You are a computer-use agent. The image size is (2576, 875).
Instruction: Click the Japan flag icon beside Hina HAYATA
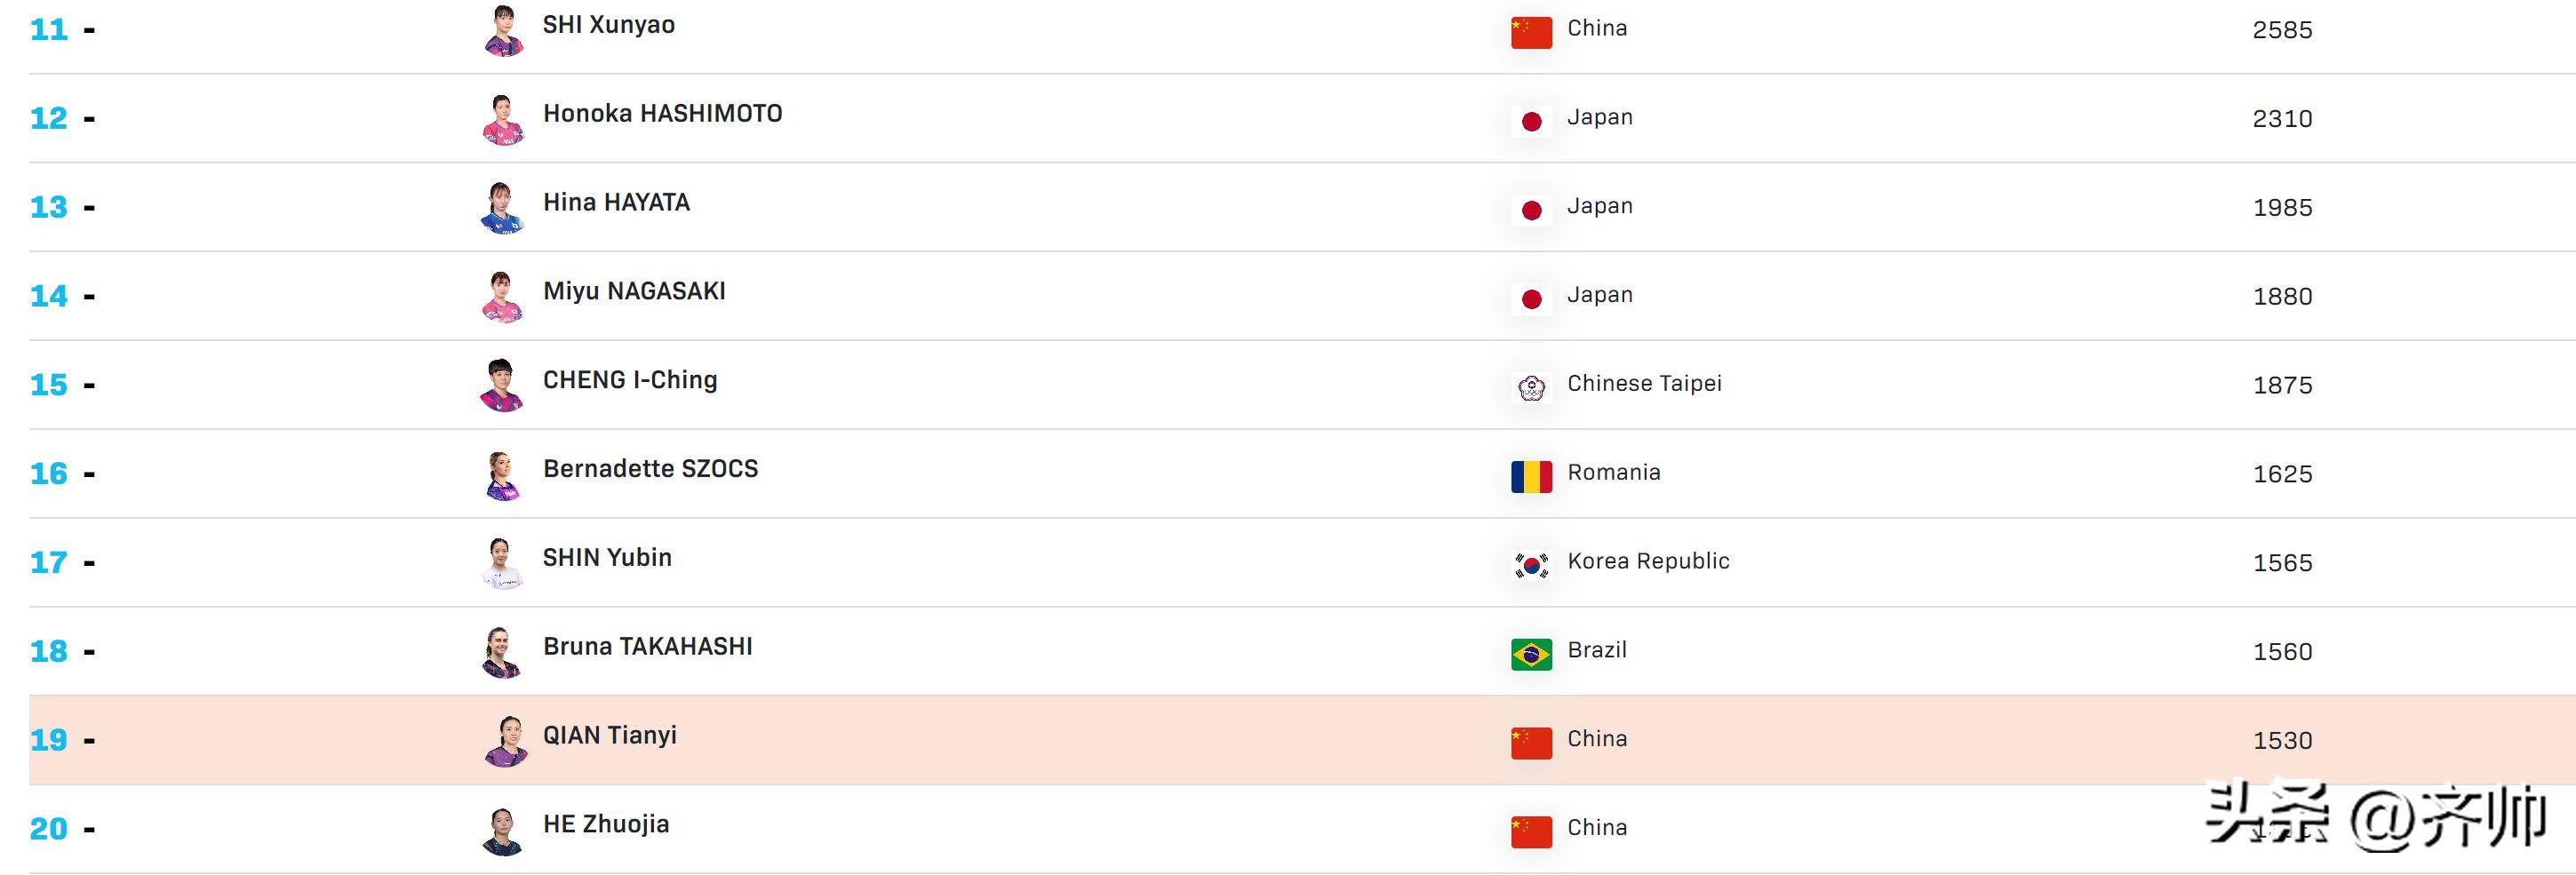(1531, 210)
